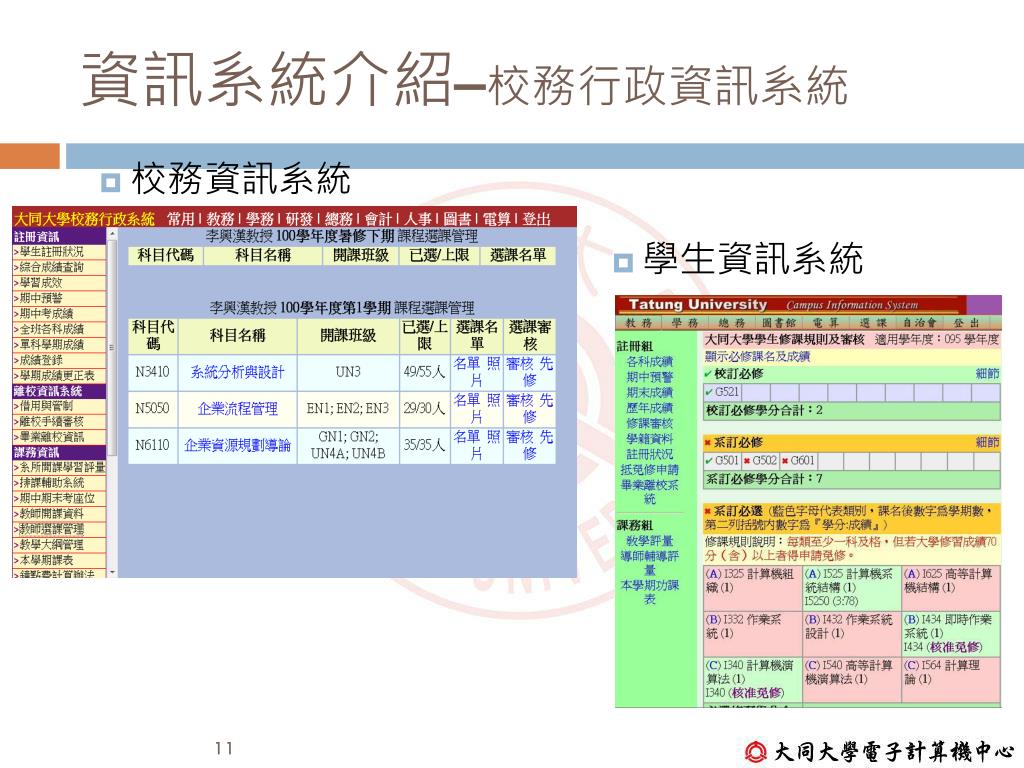Open 常用 in the red top menu
The image size is (1024, 768).
click(x=180, y=219)
